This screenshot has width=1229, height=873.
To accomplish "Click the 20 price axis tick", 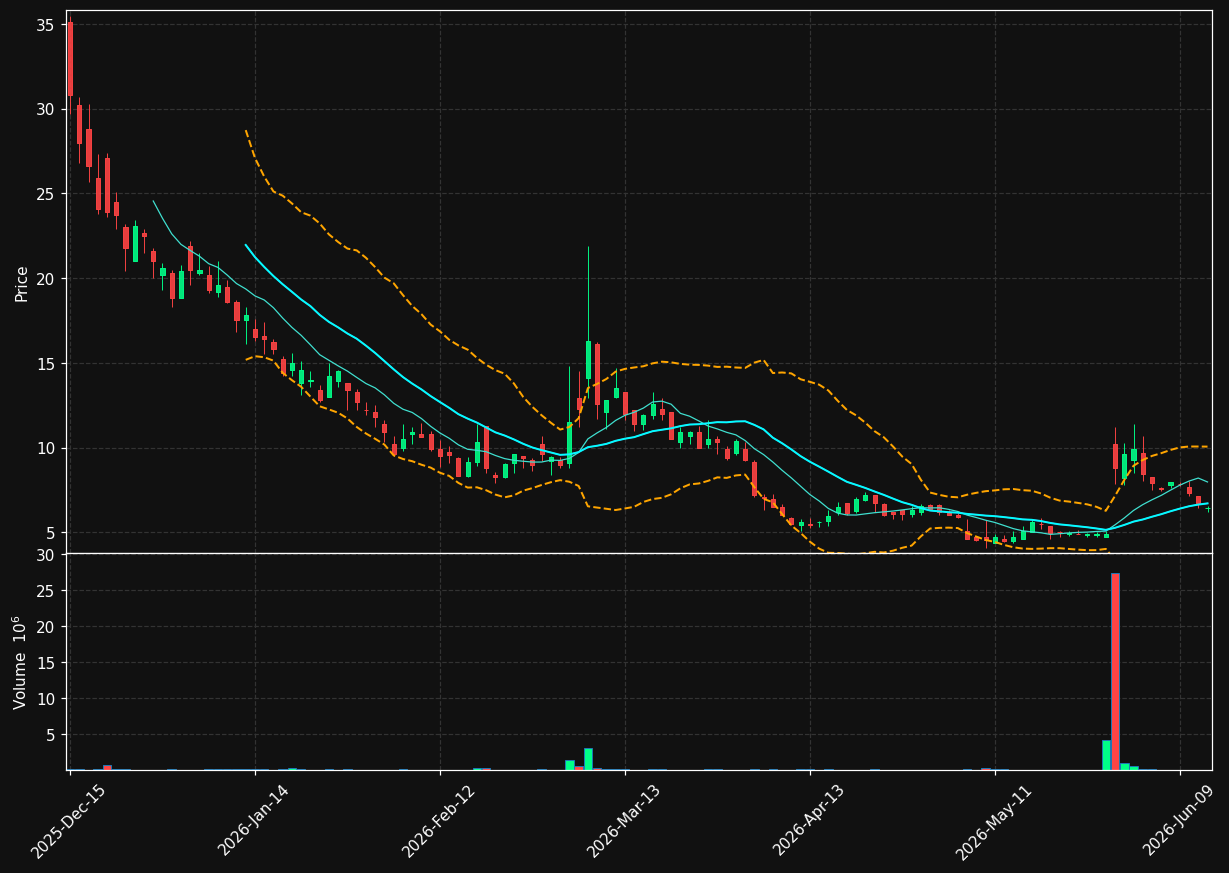I will click(x=45, y=279).
